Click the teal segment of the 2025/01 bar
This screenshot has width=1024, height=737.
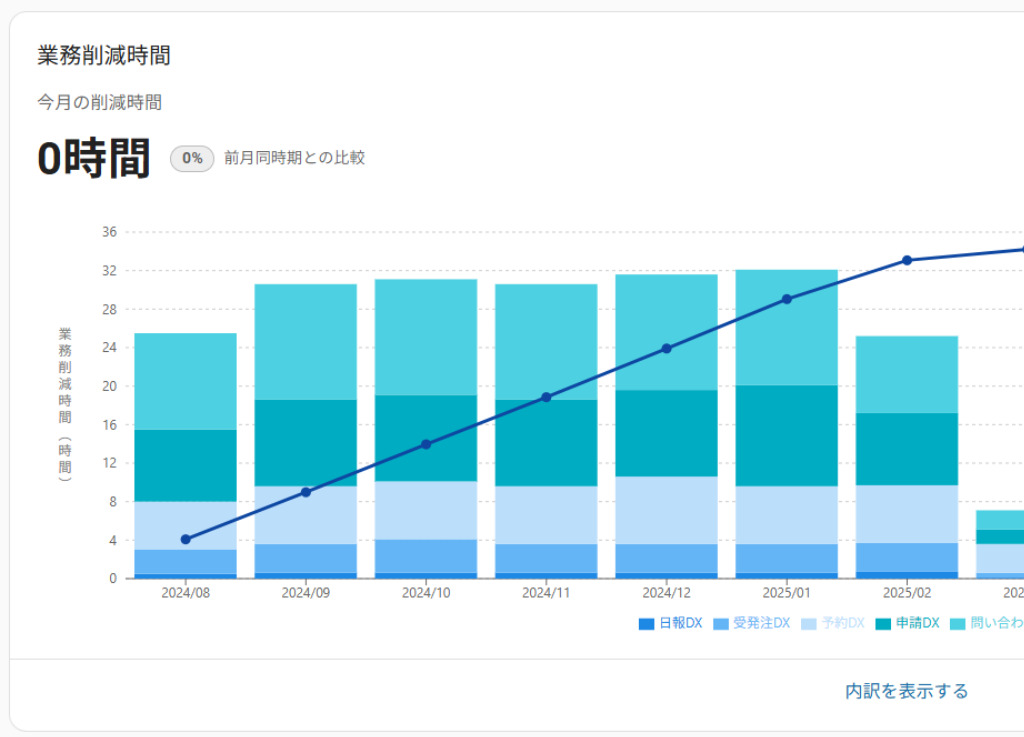coord(787,435)
